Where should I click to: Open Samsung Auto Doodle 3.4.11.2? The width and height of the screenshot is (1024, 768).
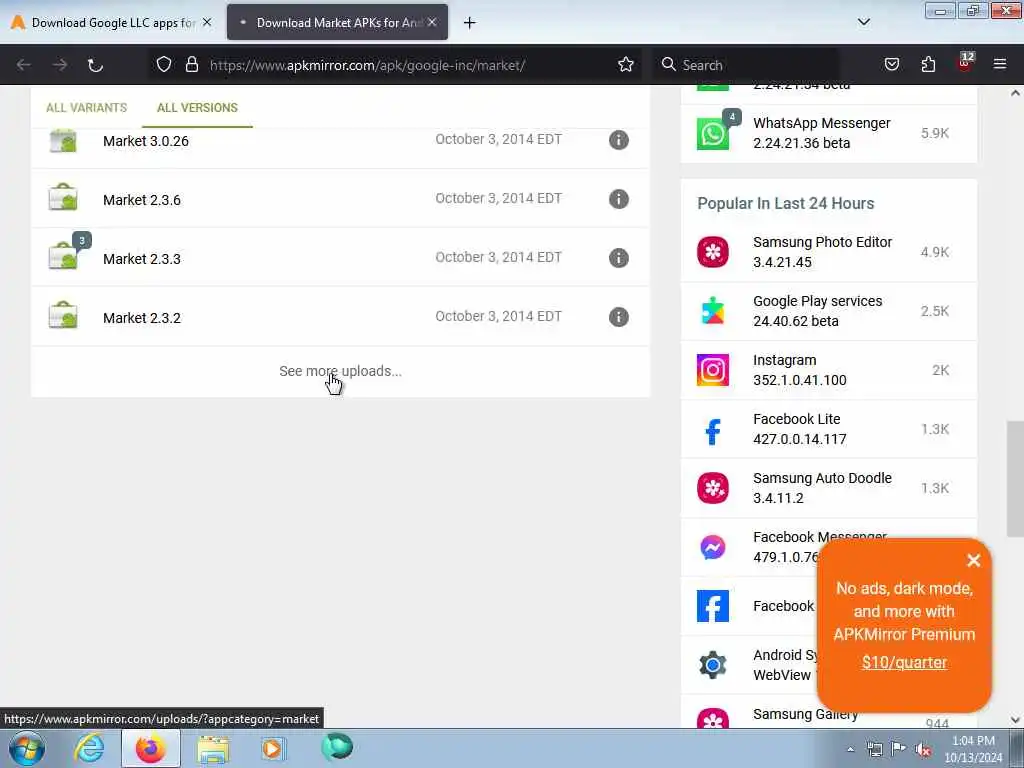(x=822, y=488)
